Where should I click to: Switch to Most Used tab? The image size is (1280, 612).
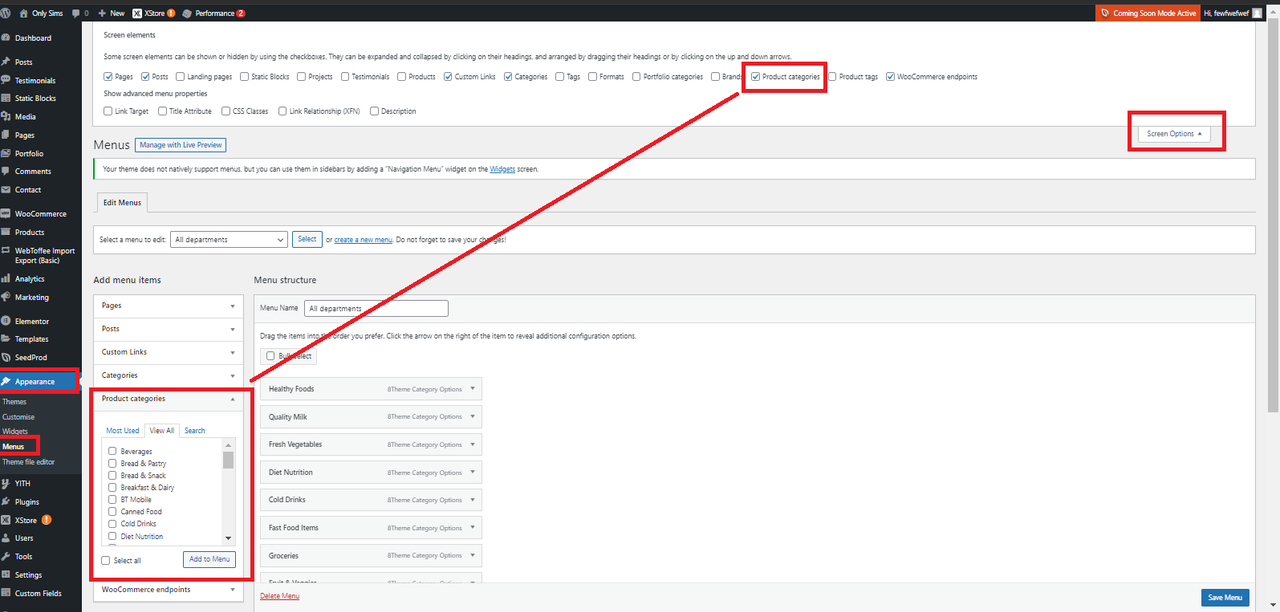point(123,430)
